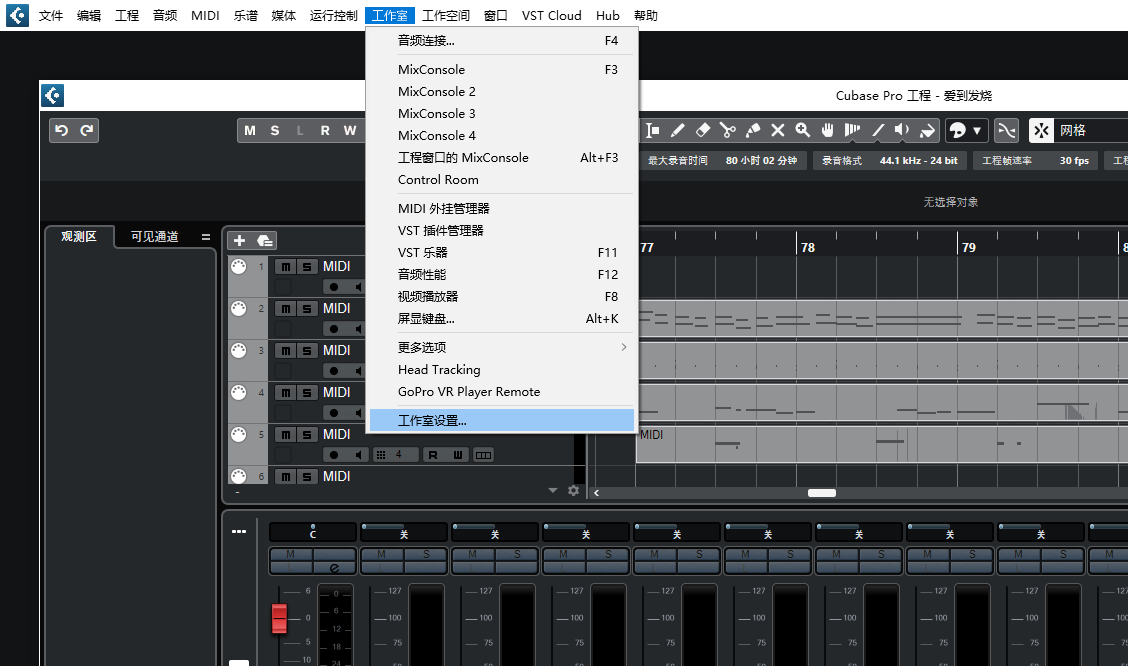
Task: Open the 运行控制 menu
Action: (x=333, y=15)
